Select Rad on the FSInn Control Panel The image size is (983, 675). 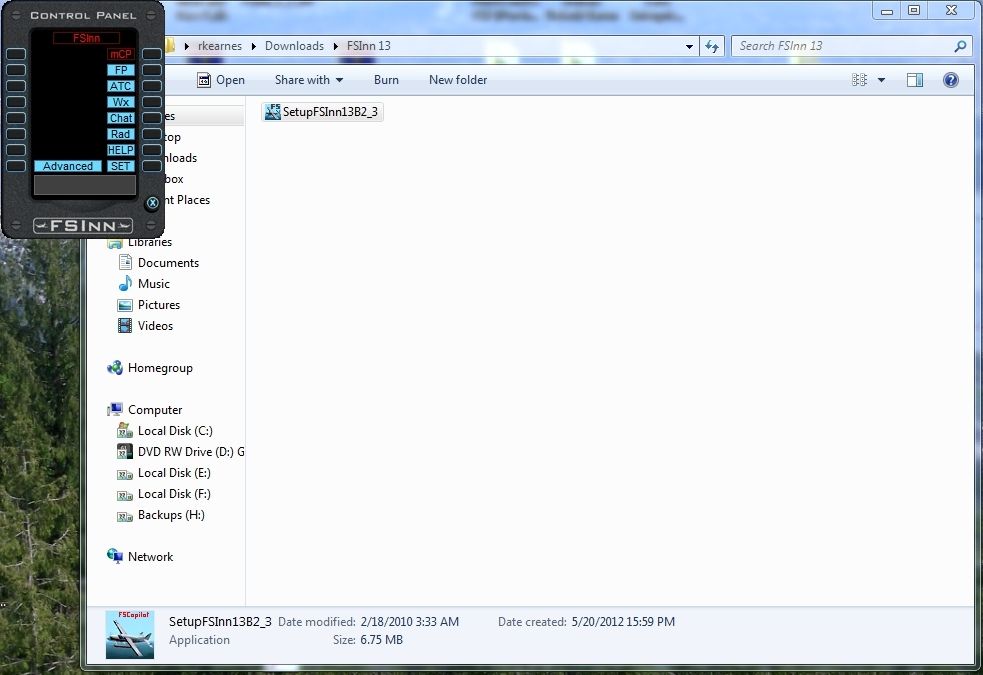click(x=120, y=134)
